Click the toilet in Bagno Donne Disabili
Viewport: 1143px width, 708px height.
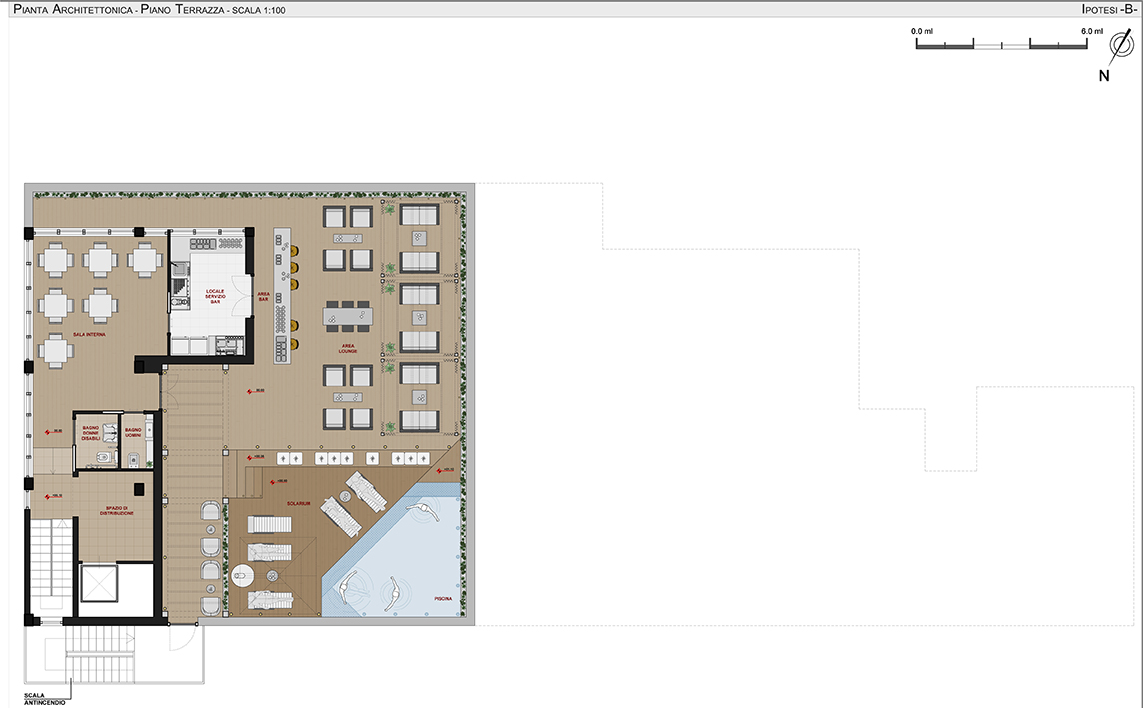(101, 457)
